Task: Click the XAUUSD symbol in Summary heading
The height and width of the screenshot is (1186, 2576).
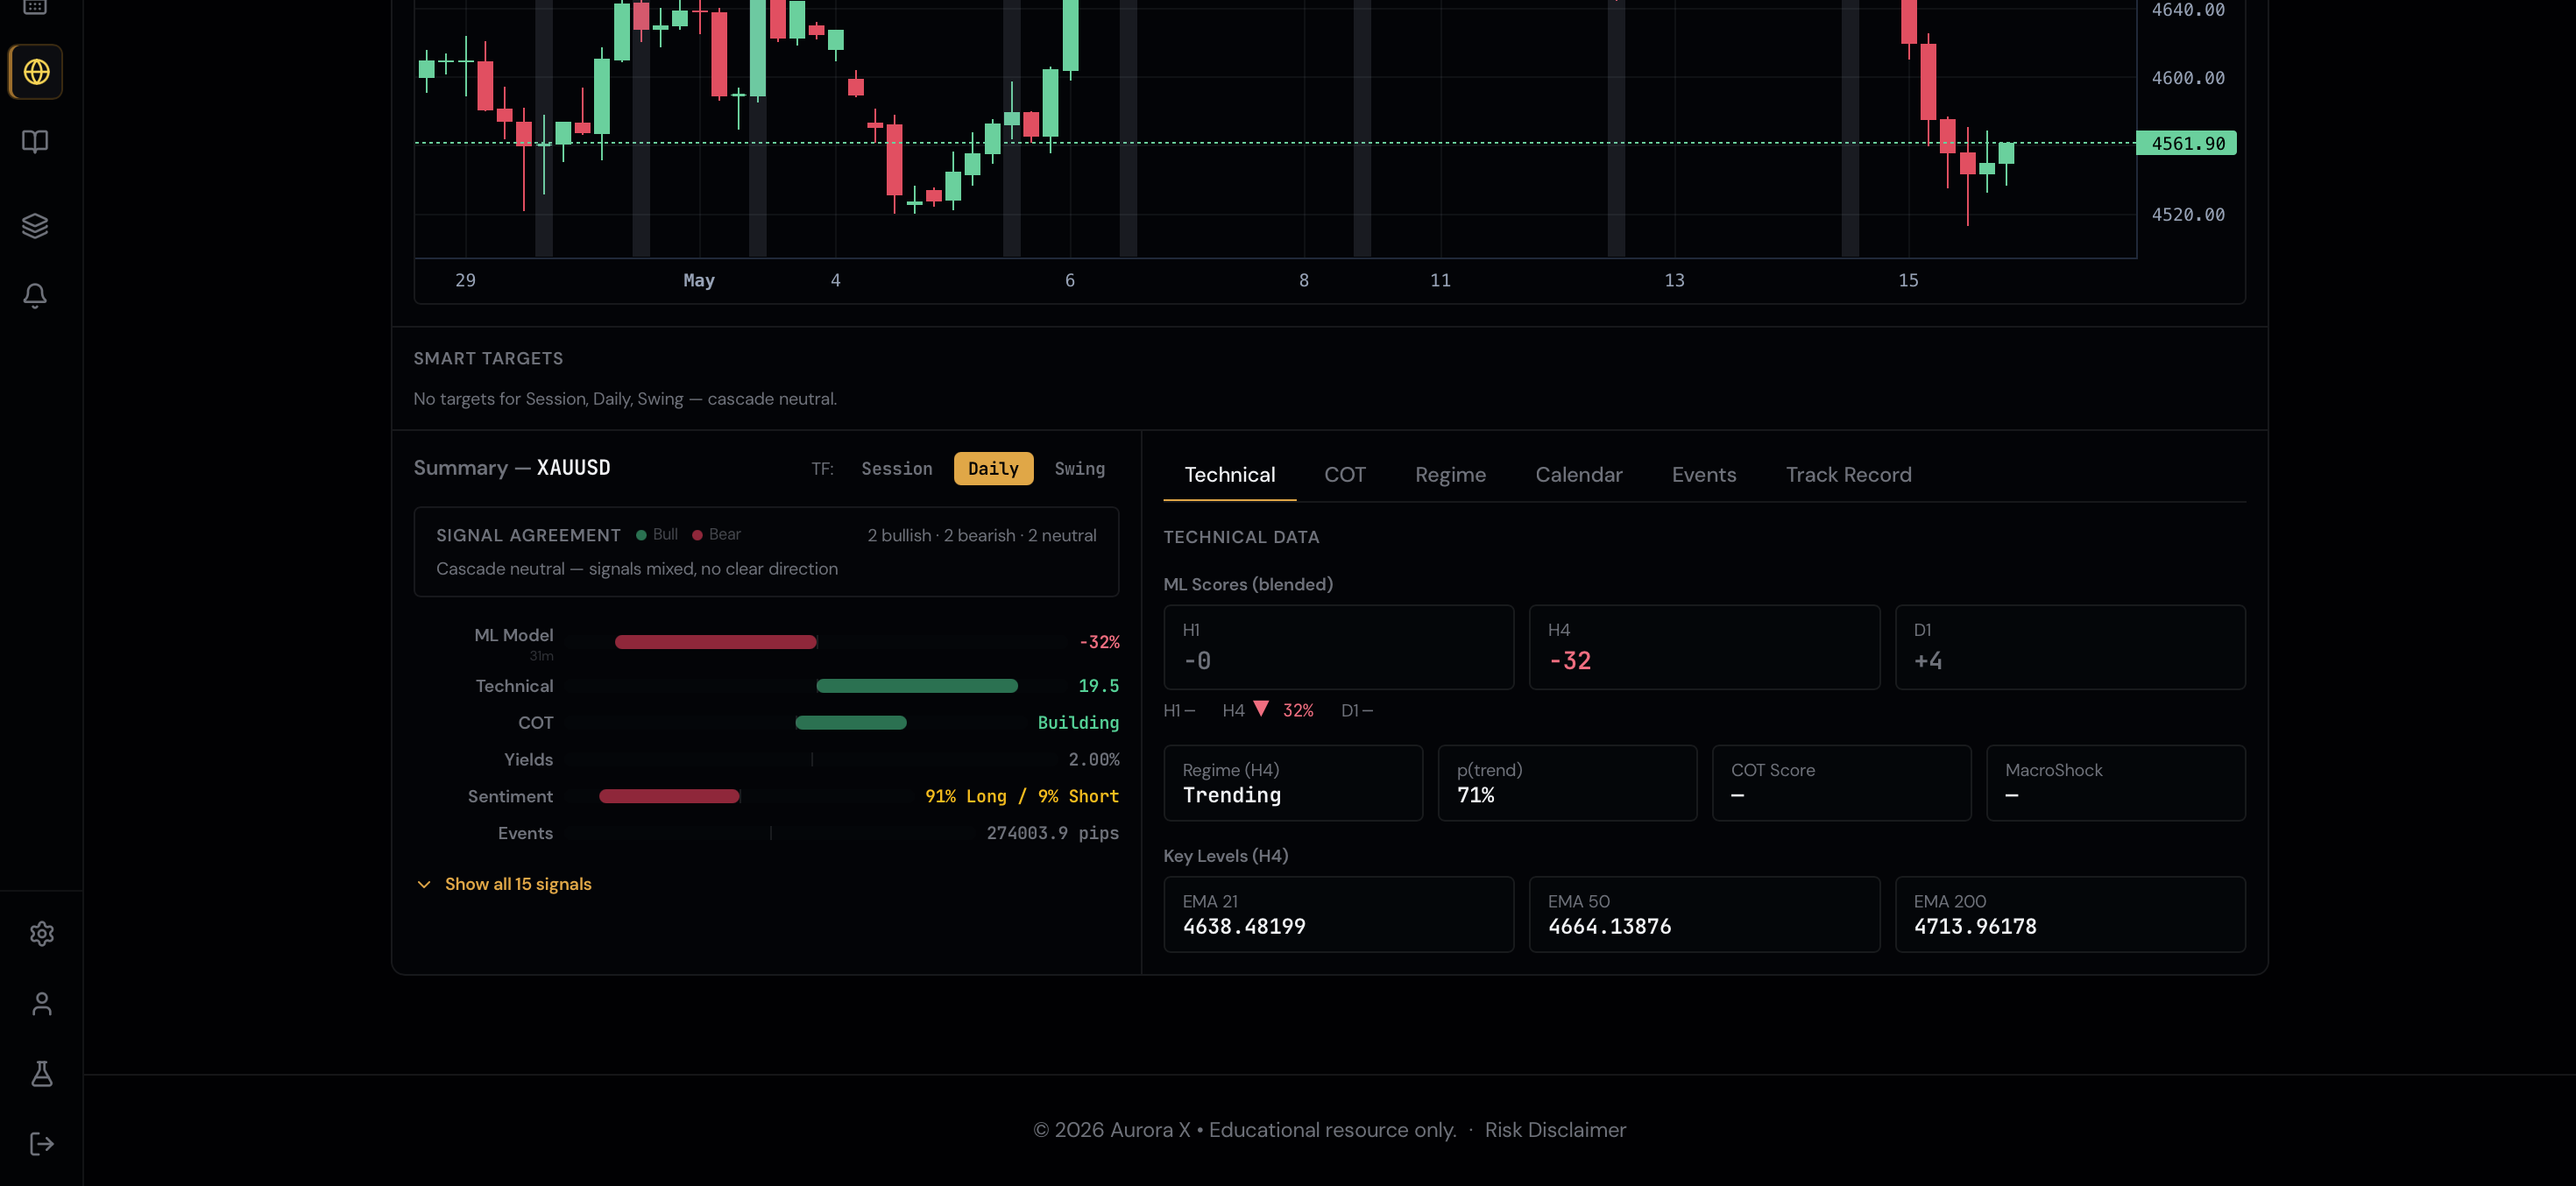Action: pos(573,468)
